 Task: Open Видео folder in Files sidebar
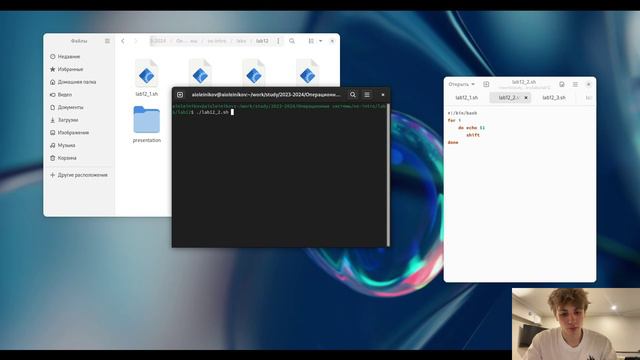pos(61,95)
